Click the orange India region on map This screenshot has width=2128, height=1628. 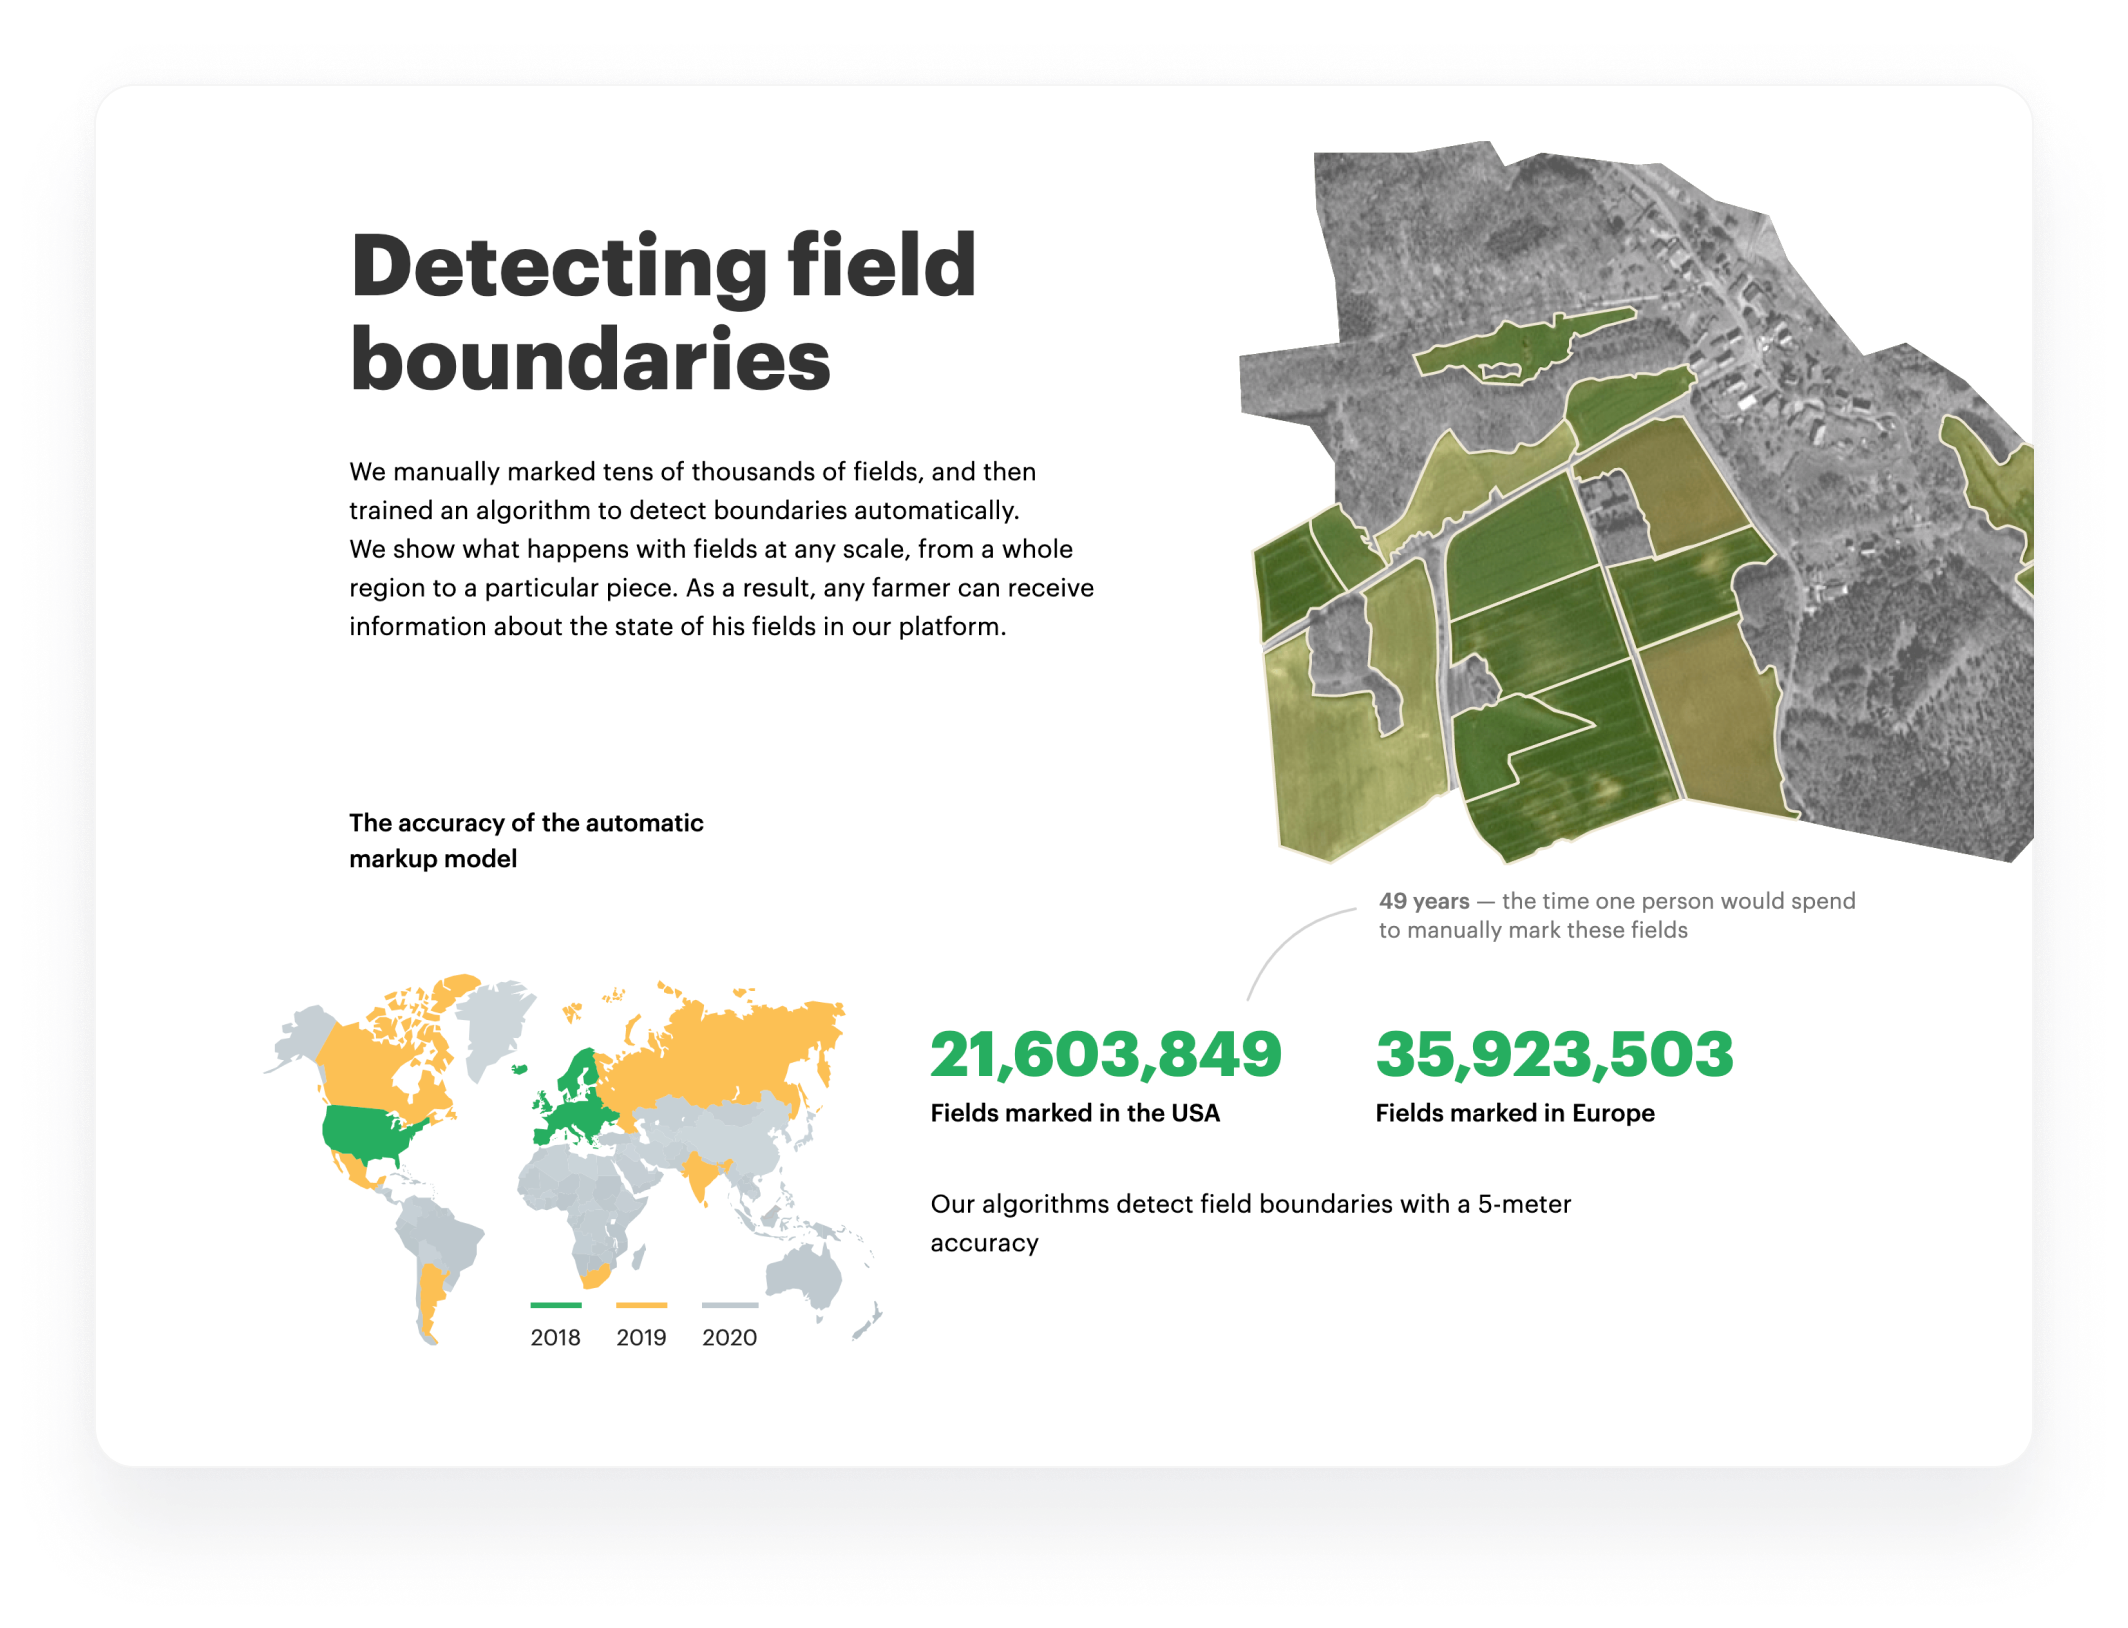(702, 1173)
